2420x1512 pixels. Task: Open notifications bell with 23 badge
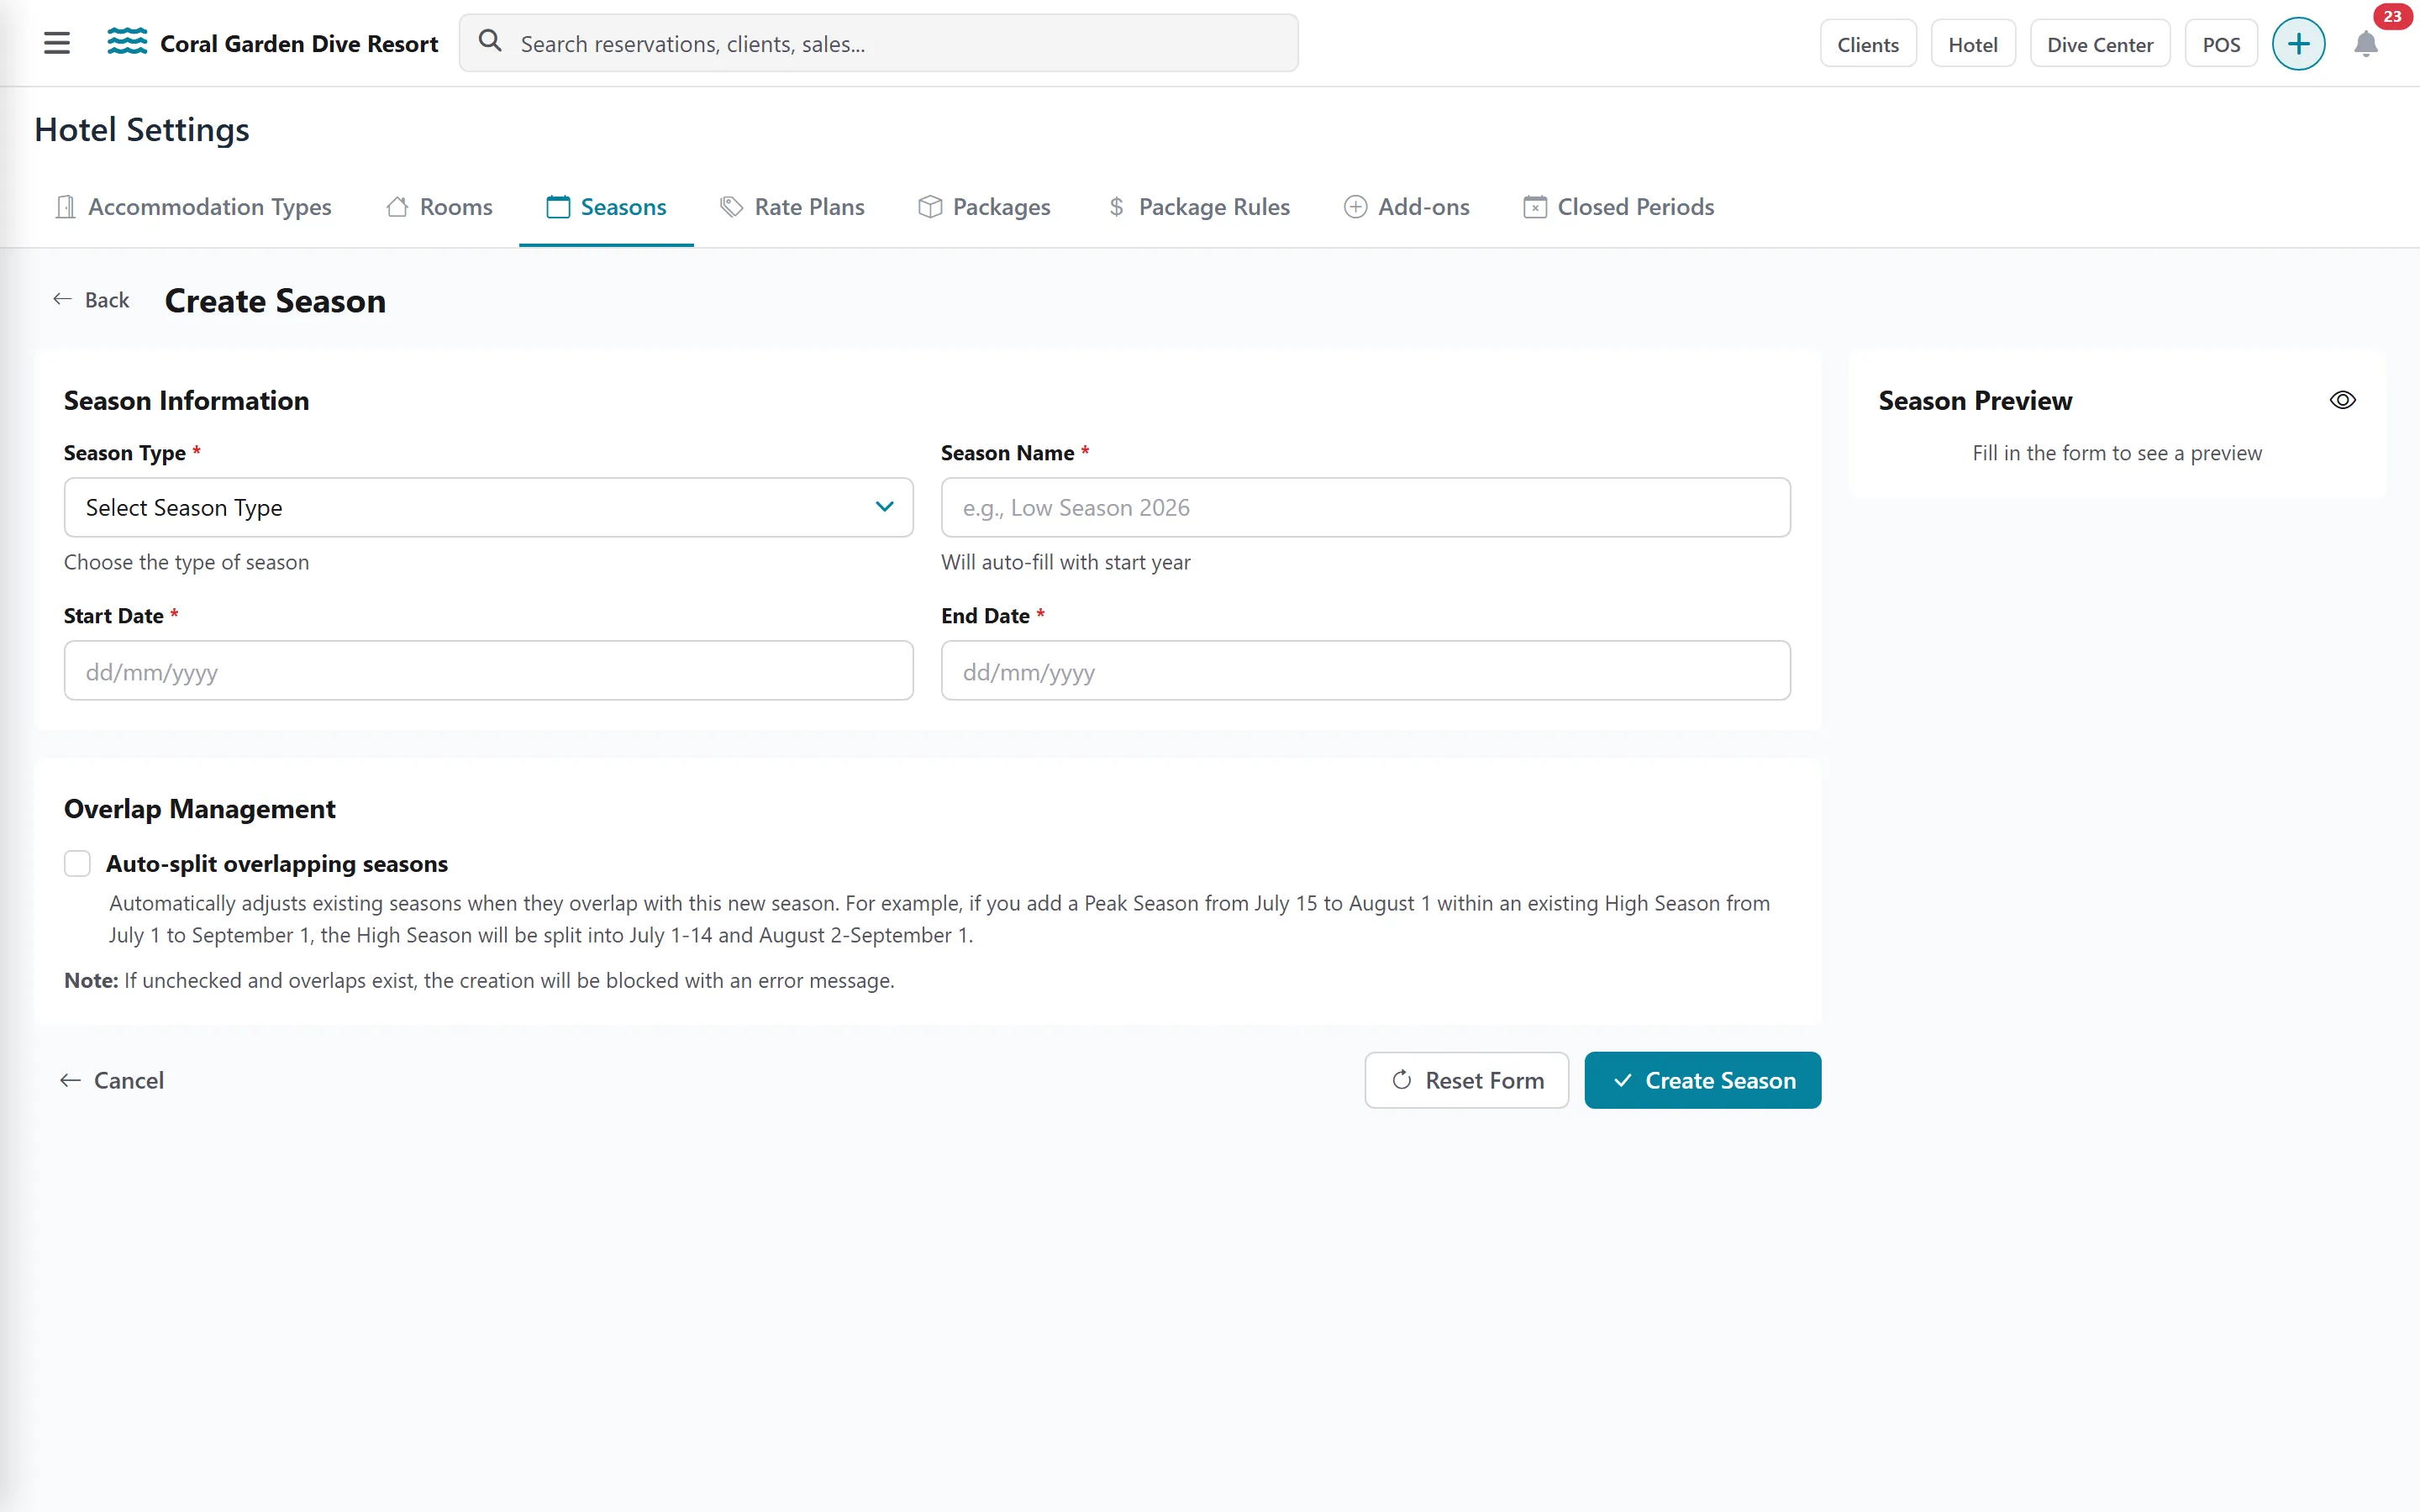click(2366, 44)
